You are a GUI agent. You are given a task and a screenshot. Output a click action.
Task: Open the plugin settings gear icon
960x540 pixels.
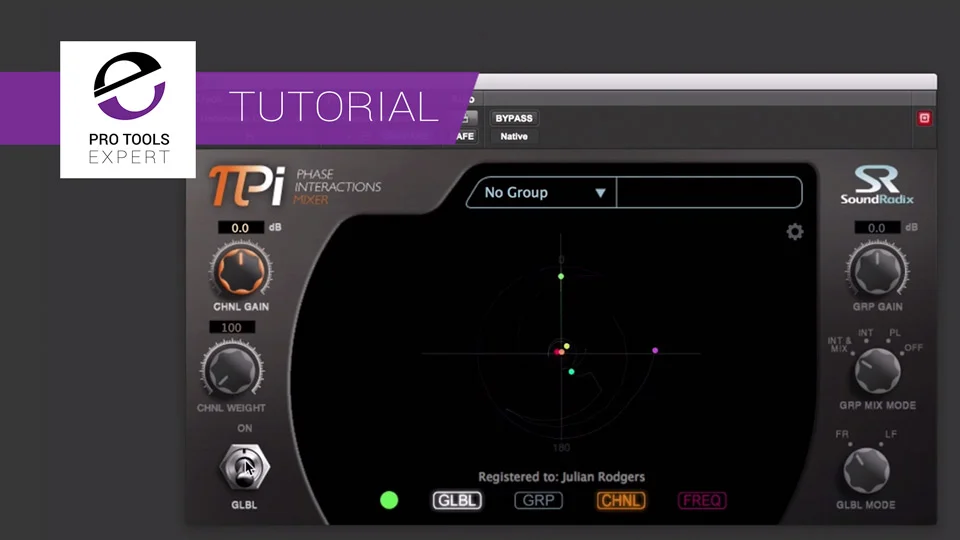[x=795, y=231]
